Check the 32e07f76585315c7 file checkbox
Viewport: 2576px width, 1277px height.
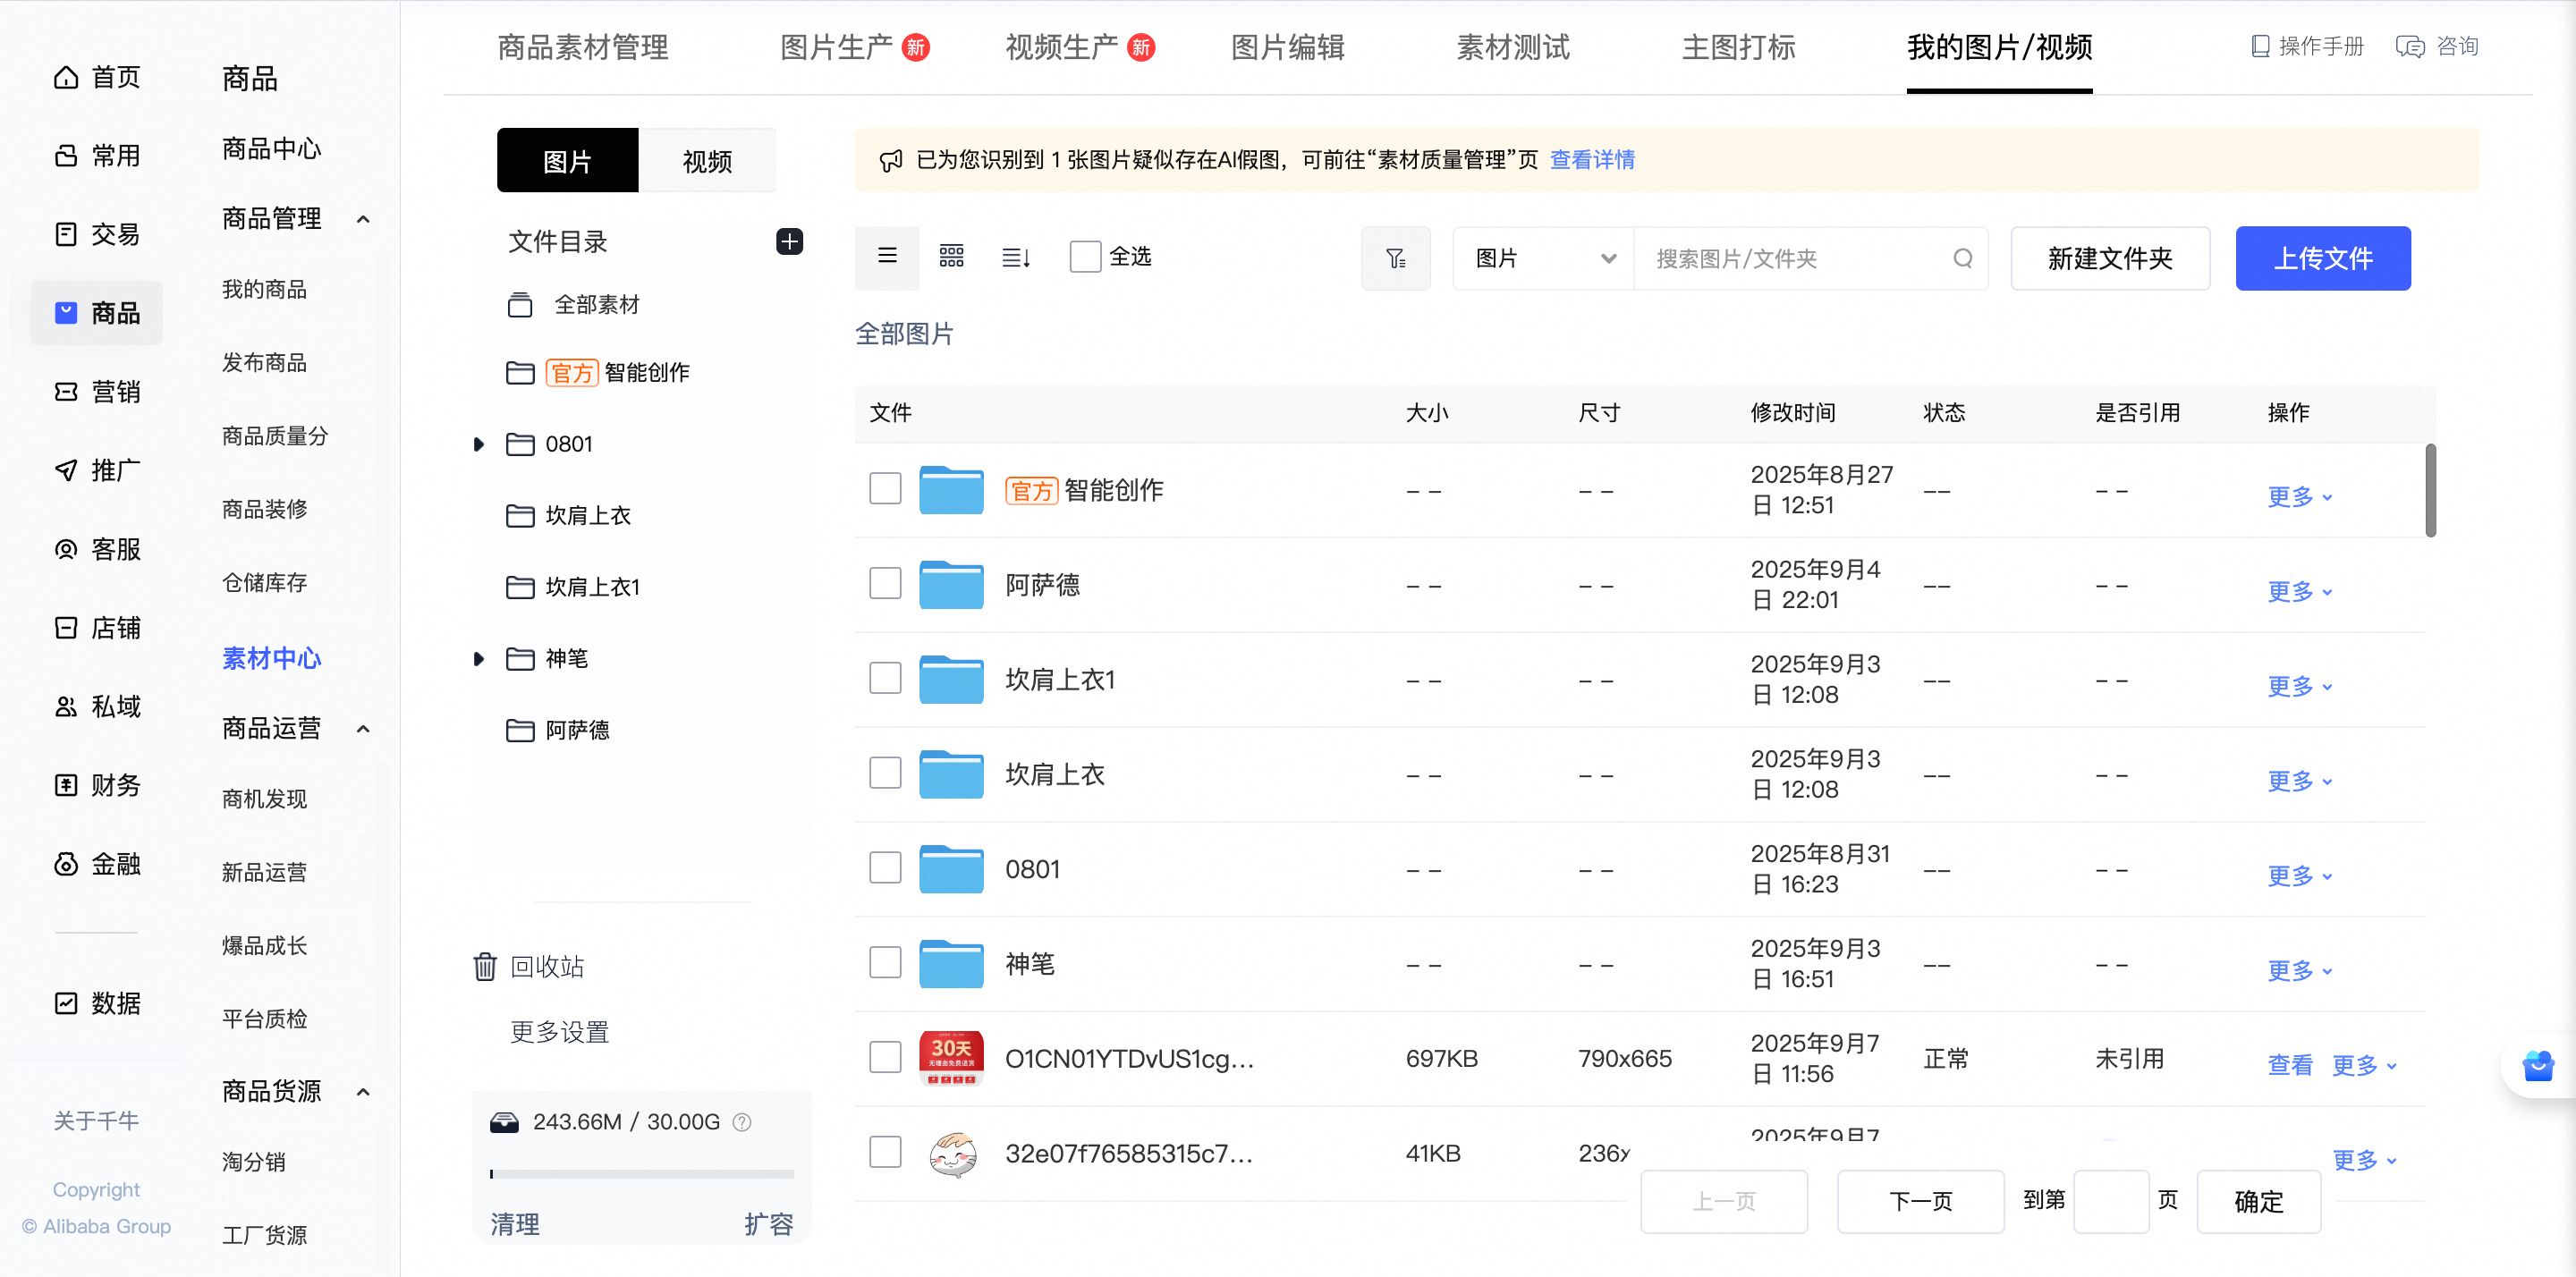point(885,1152)
